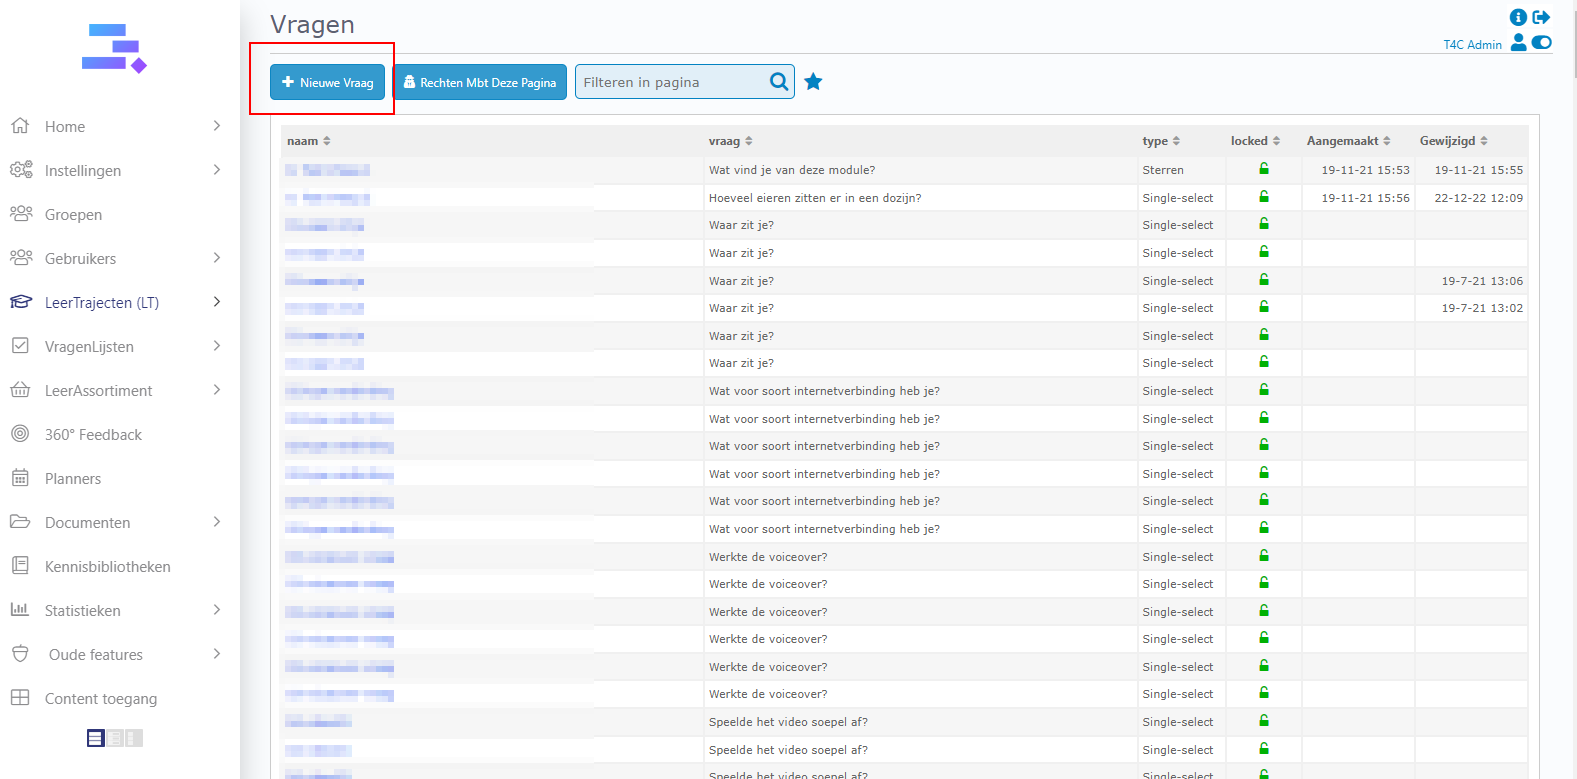Expand the Statistieken menu chevron
Viewport: 1577px width, 779px height.
pyautogui.click(x=217, y=610)
